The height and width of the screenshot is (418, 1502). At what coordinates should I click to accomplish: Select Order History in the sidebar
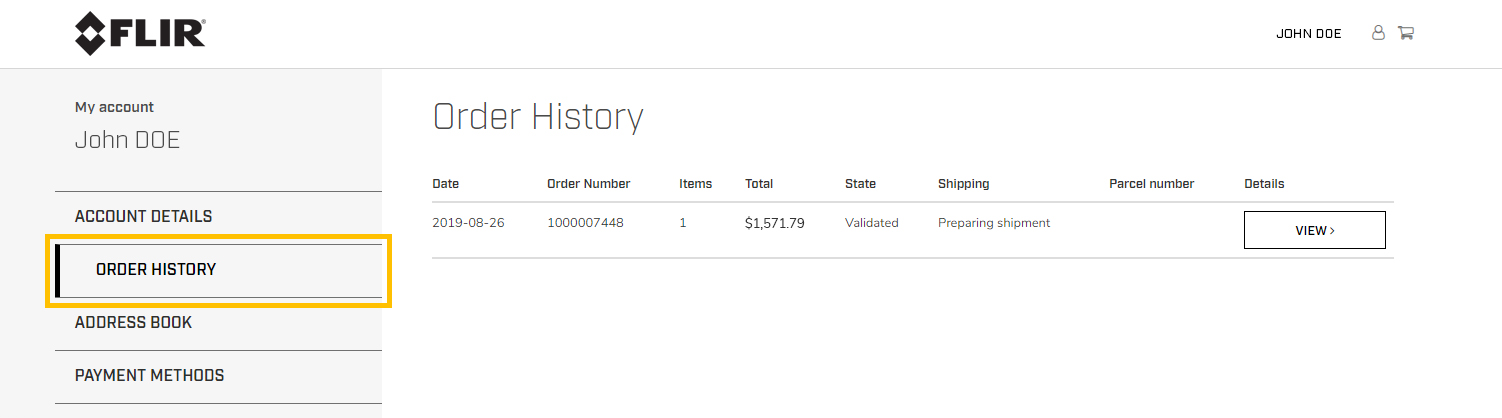point(156,269)
